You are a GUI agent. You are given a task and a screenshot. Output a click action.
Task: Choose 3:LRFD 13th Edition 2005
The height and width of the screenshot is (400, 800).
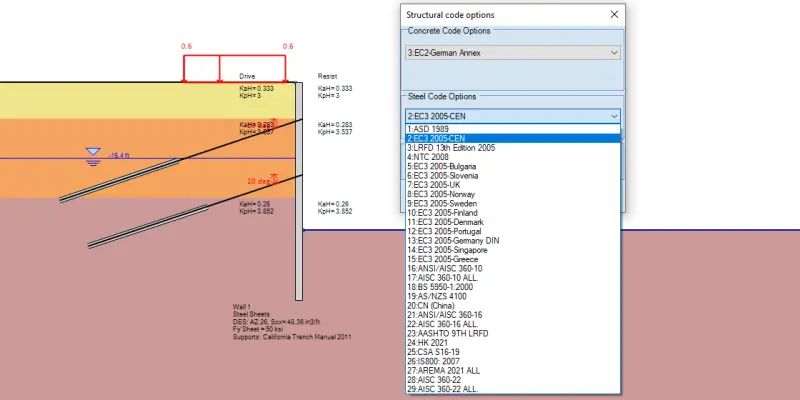click(x=513, y=147)
